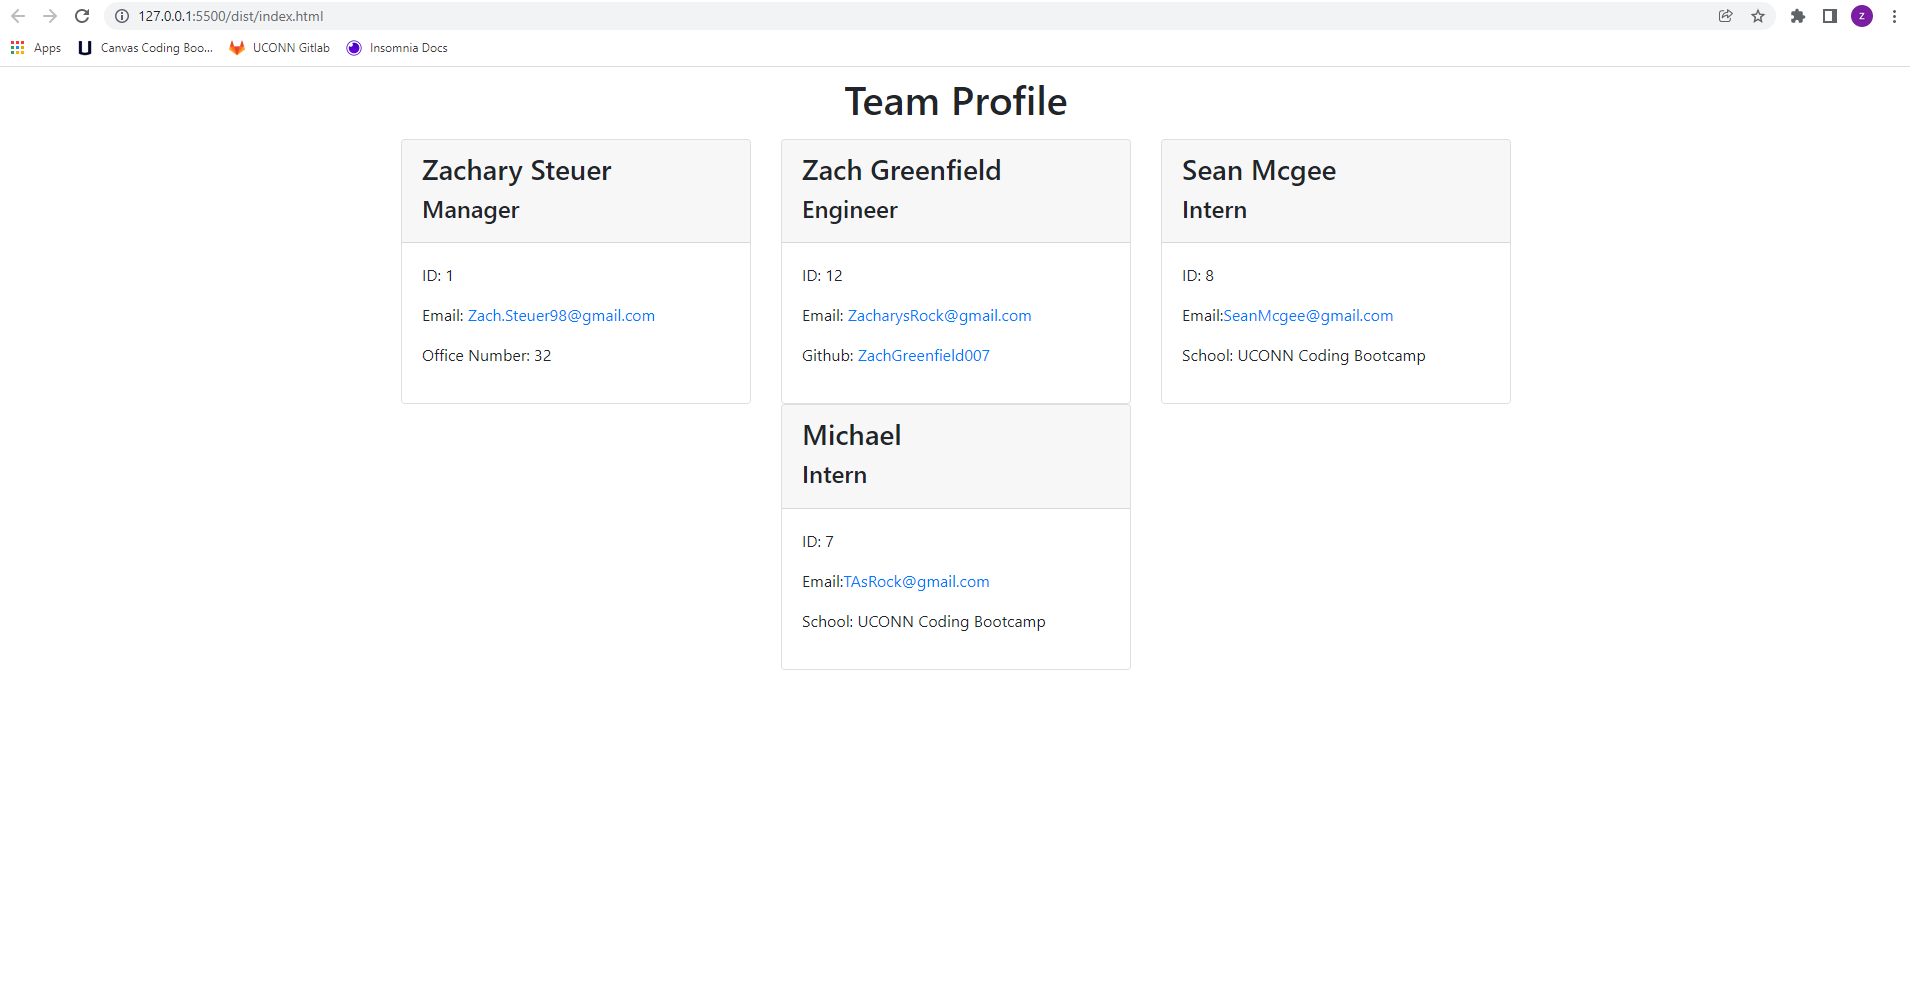Email Zachary Steuer via his gmail link
Screen dimensions: 1910x987
coord(561,315)
